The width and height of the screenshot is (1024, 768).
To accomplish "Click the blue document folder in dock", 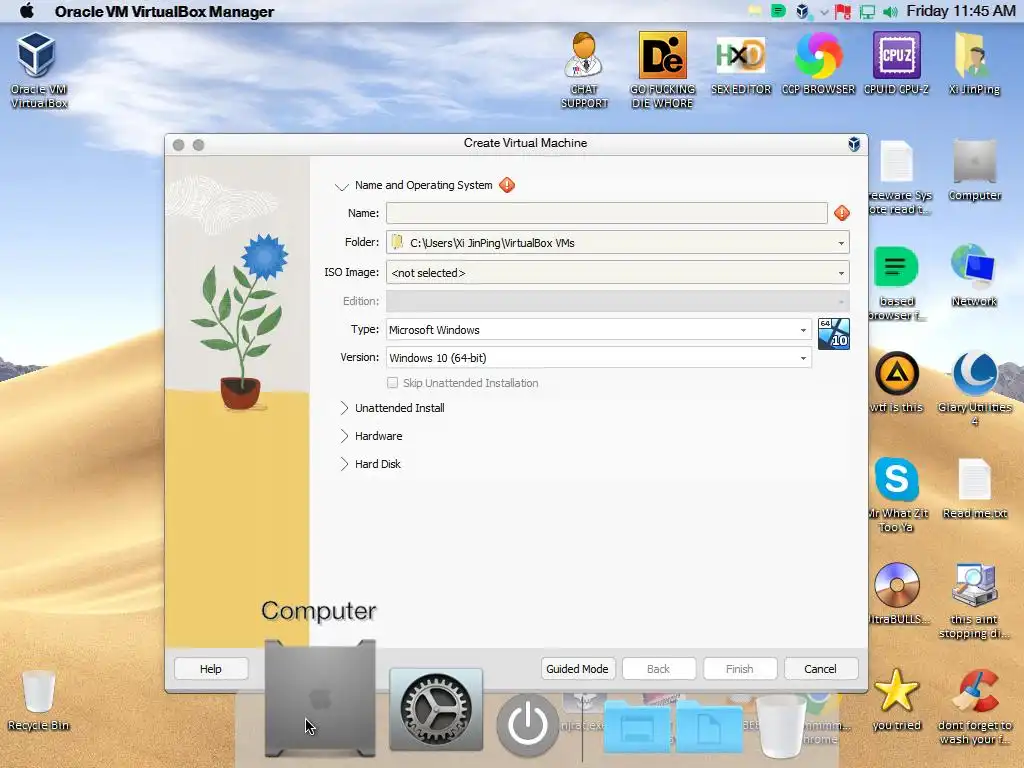I will [x=709, y=726].
